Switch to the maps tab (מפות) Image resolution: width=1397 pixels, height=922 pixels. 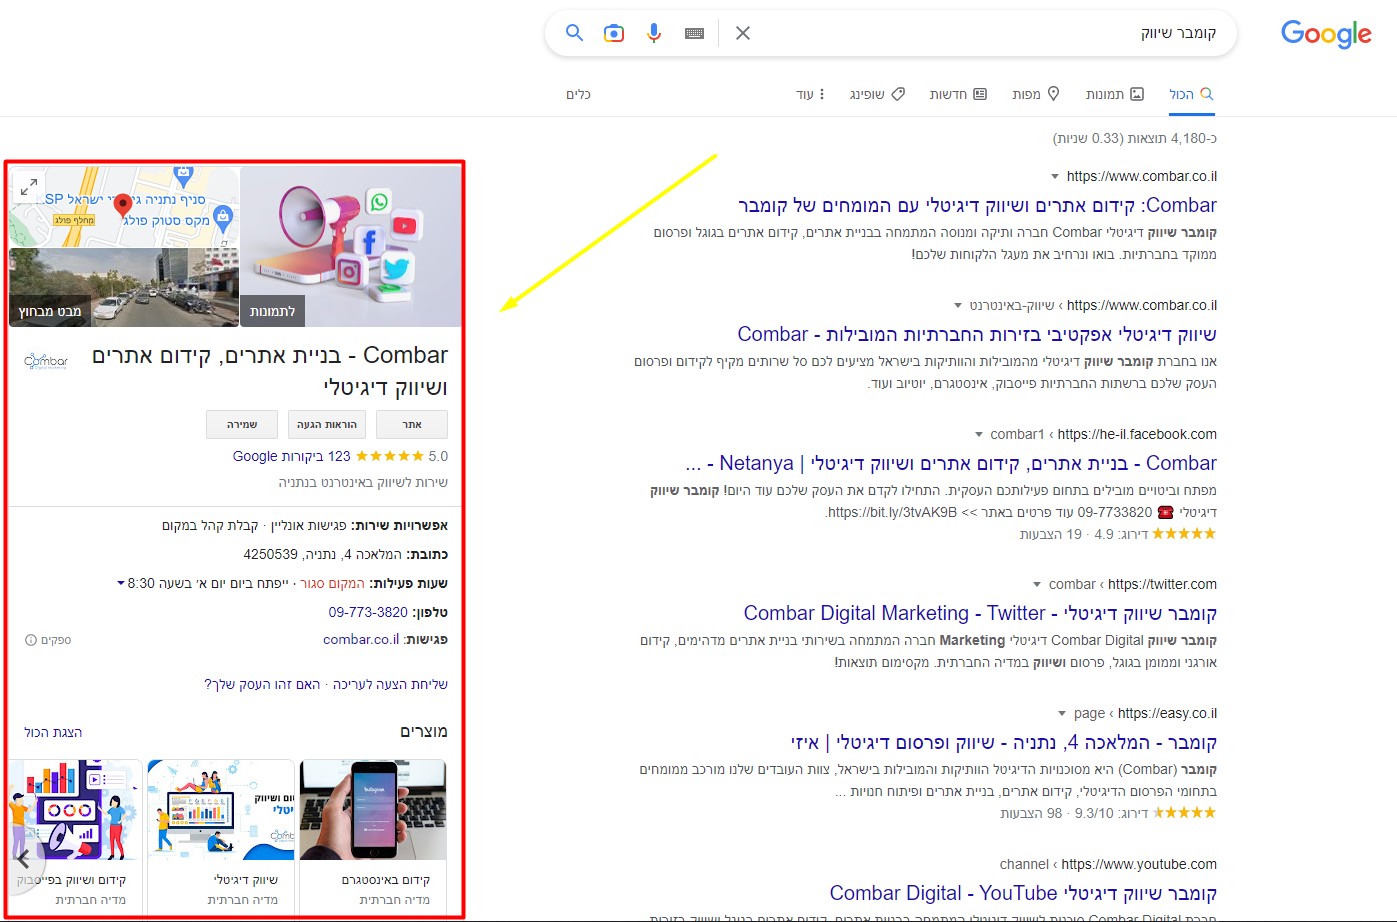click(x=1036, y=94)
